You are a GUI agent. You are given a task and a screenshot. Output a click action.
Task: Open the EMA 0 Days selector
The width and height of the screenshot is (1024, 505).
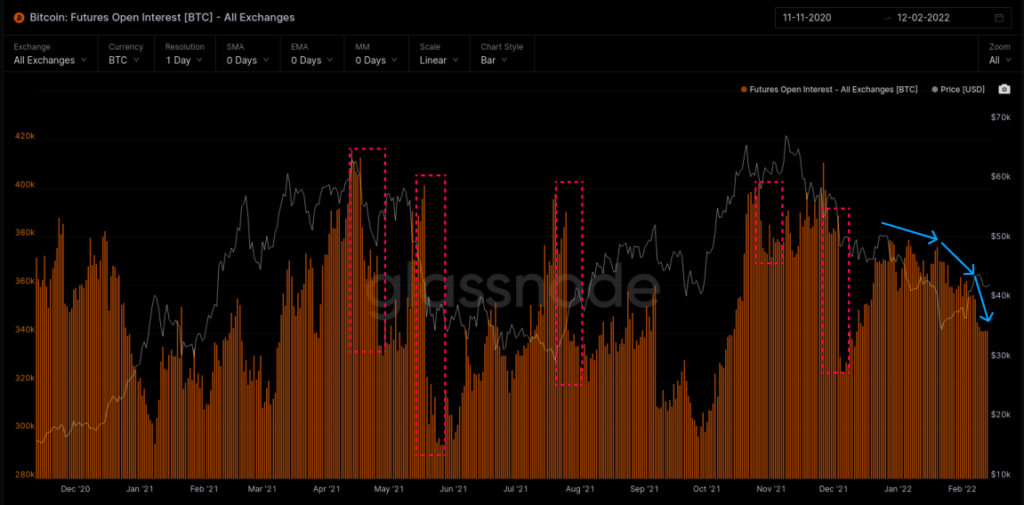[x=313, y=60]
